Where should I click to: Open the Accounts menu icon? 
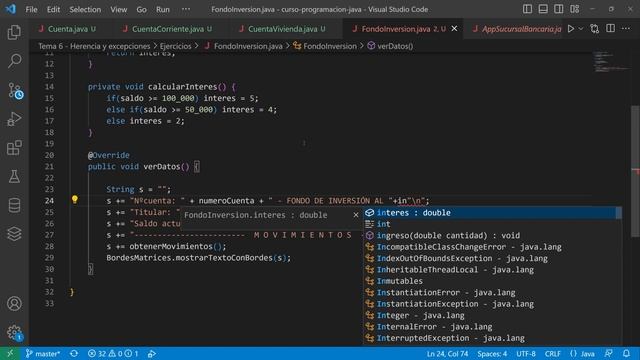point(14,304)
